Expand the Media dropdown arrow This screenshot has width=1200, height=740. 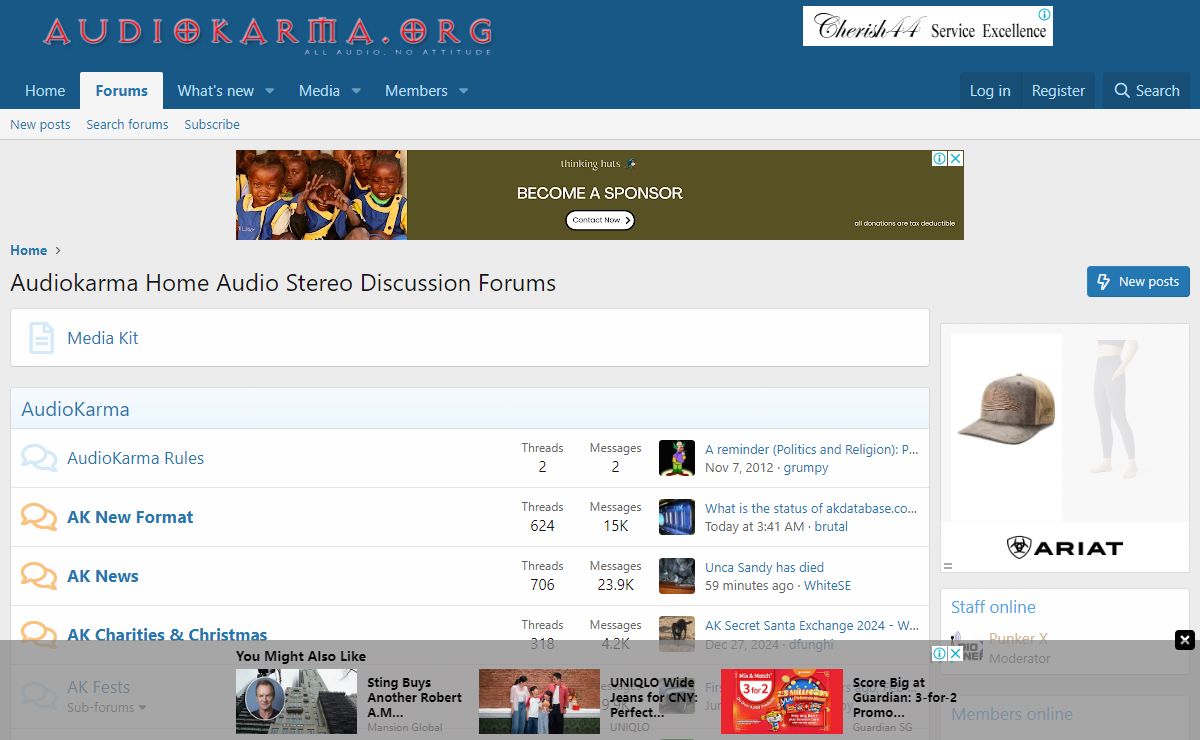click(355, 91)
